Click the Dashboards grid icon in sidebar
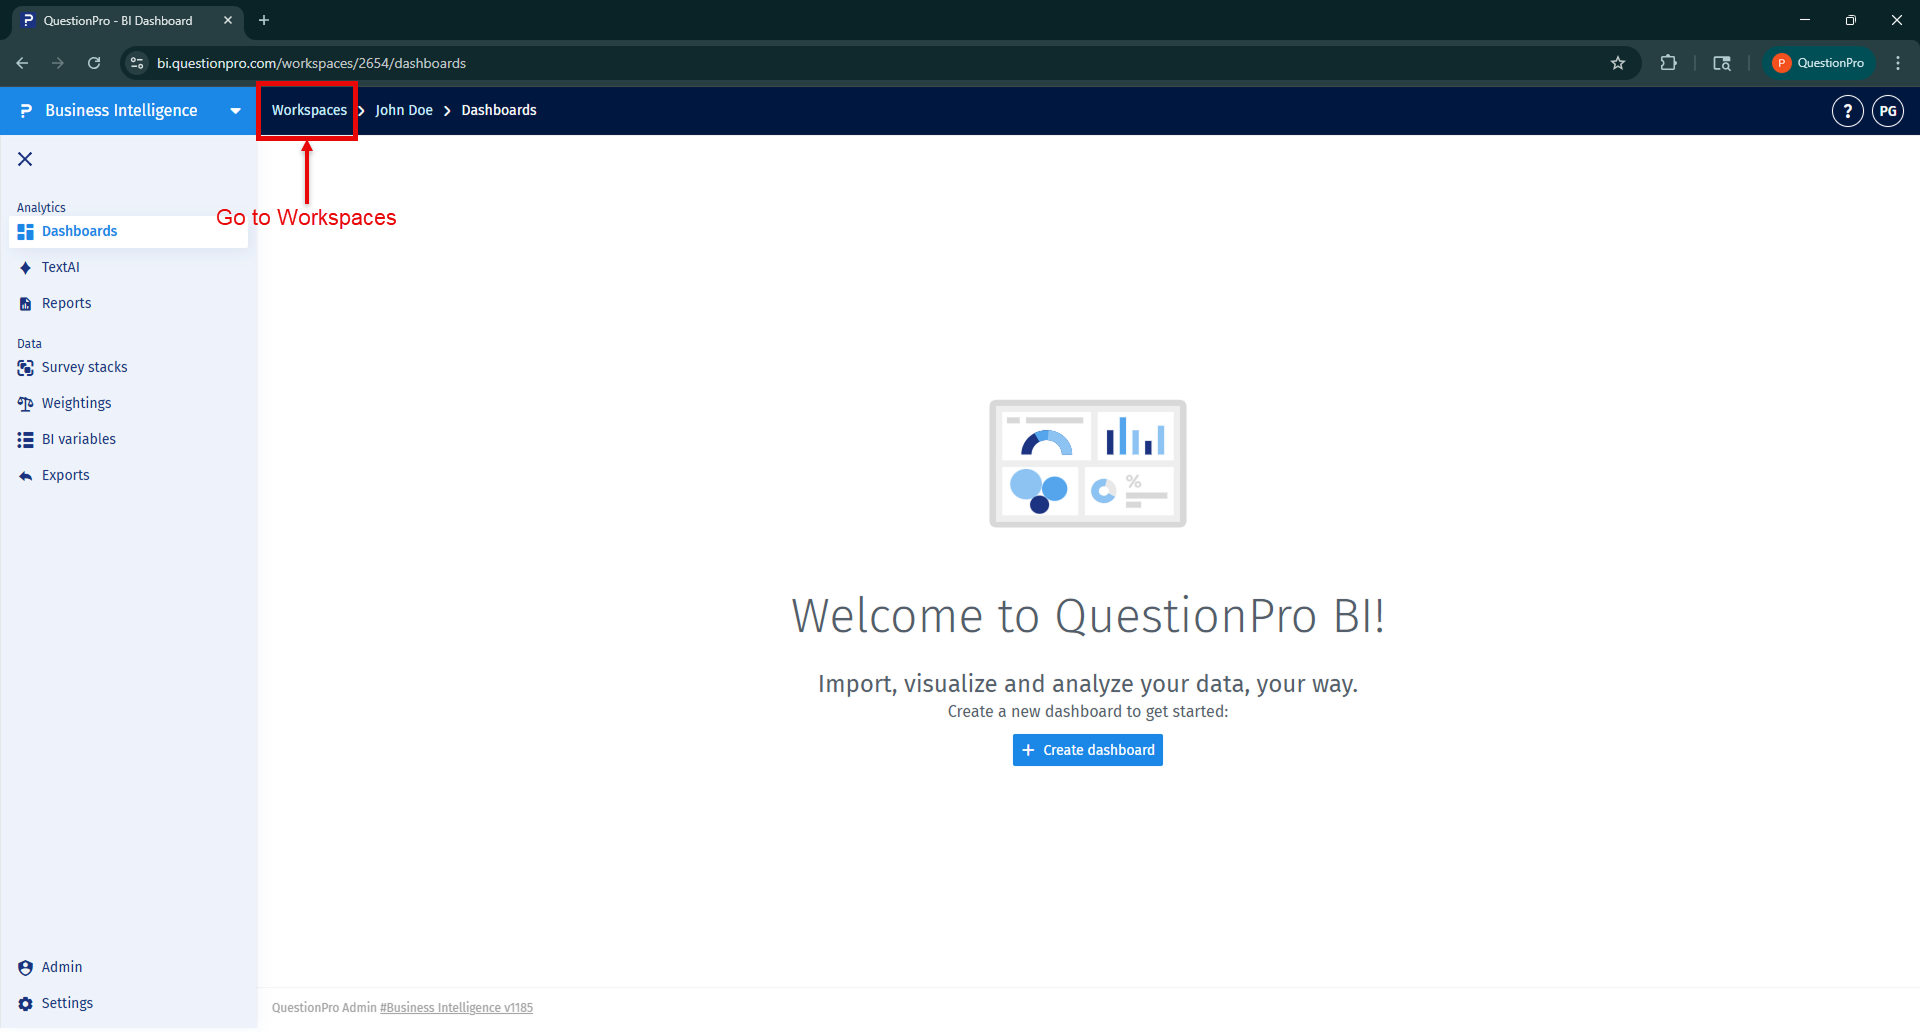The image size is (1920, 1032). tap(26, 232)
